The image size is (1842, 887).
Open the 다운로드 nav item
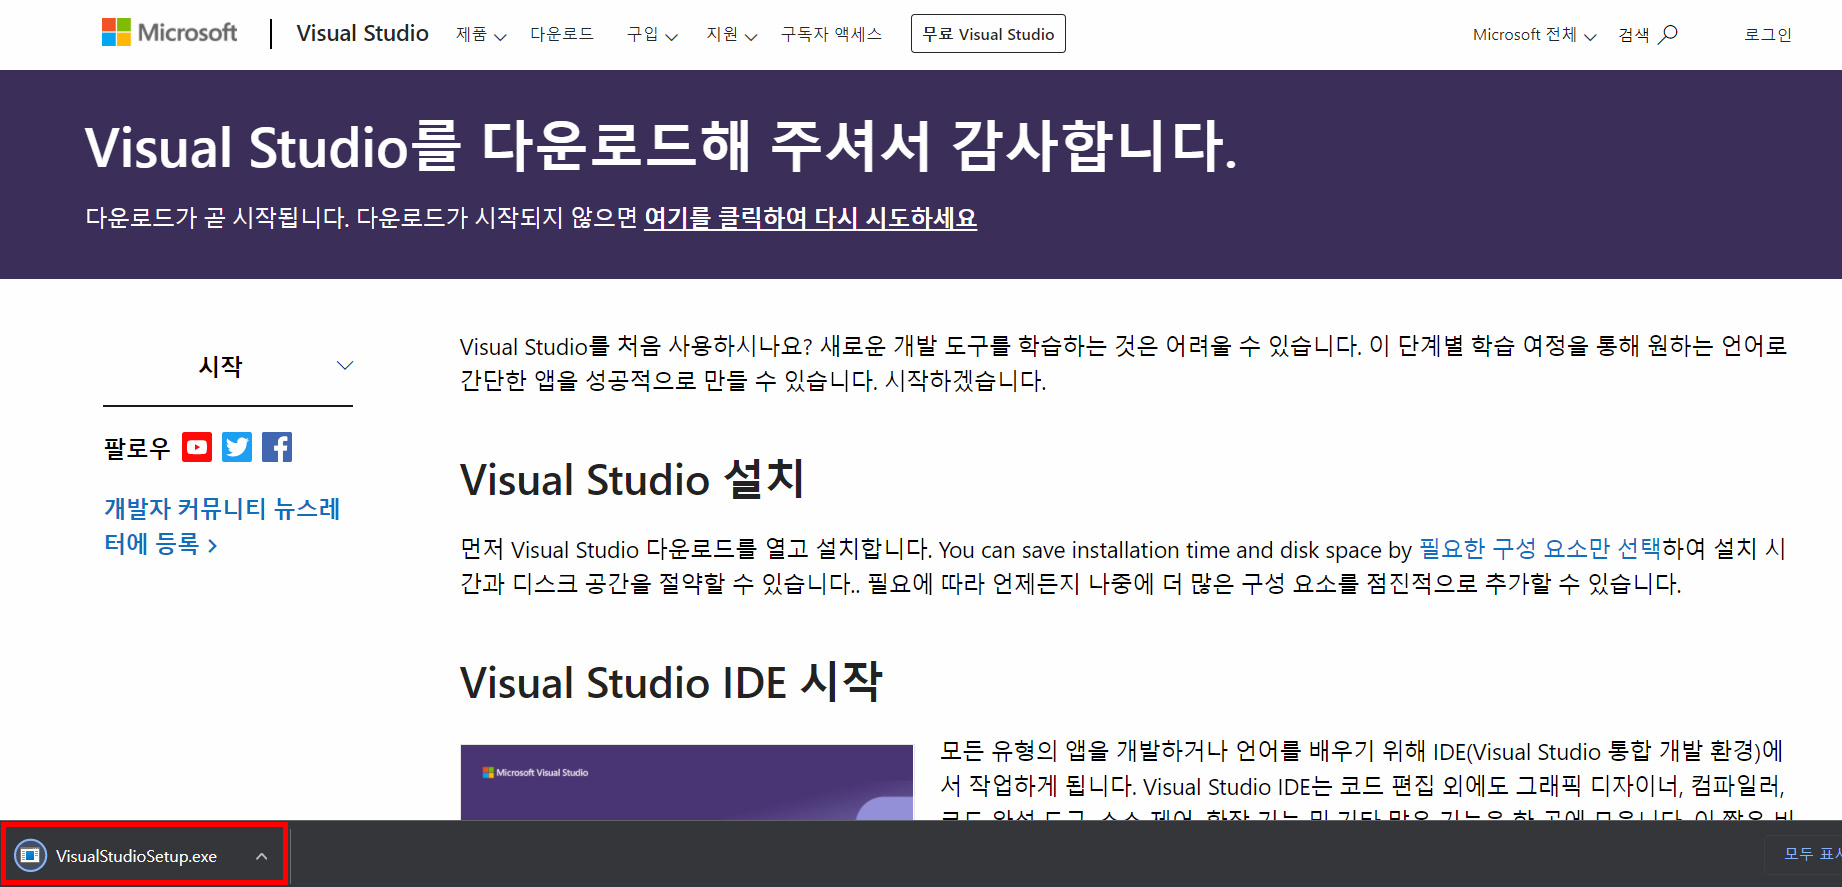coord(561,34)
